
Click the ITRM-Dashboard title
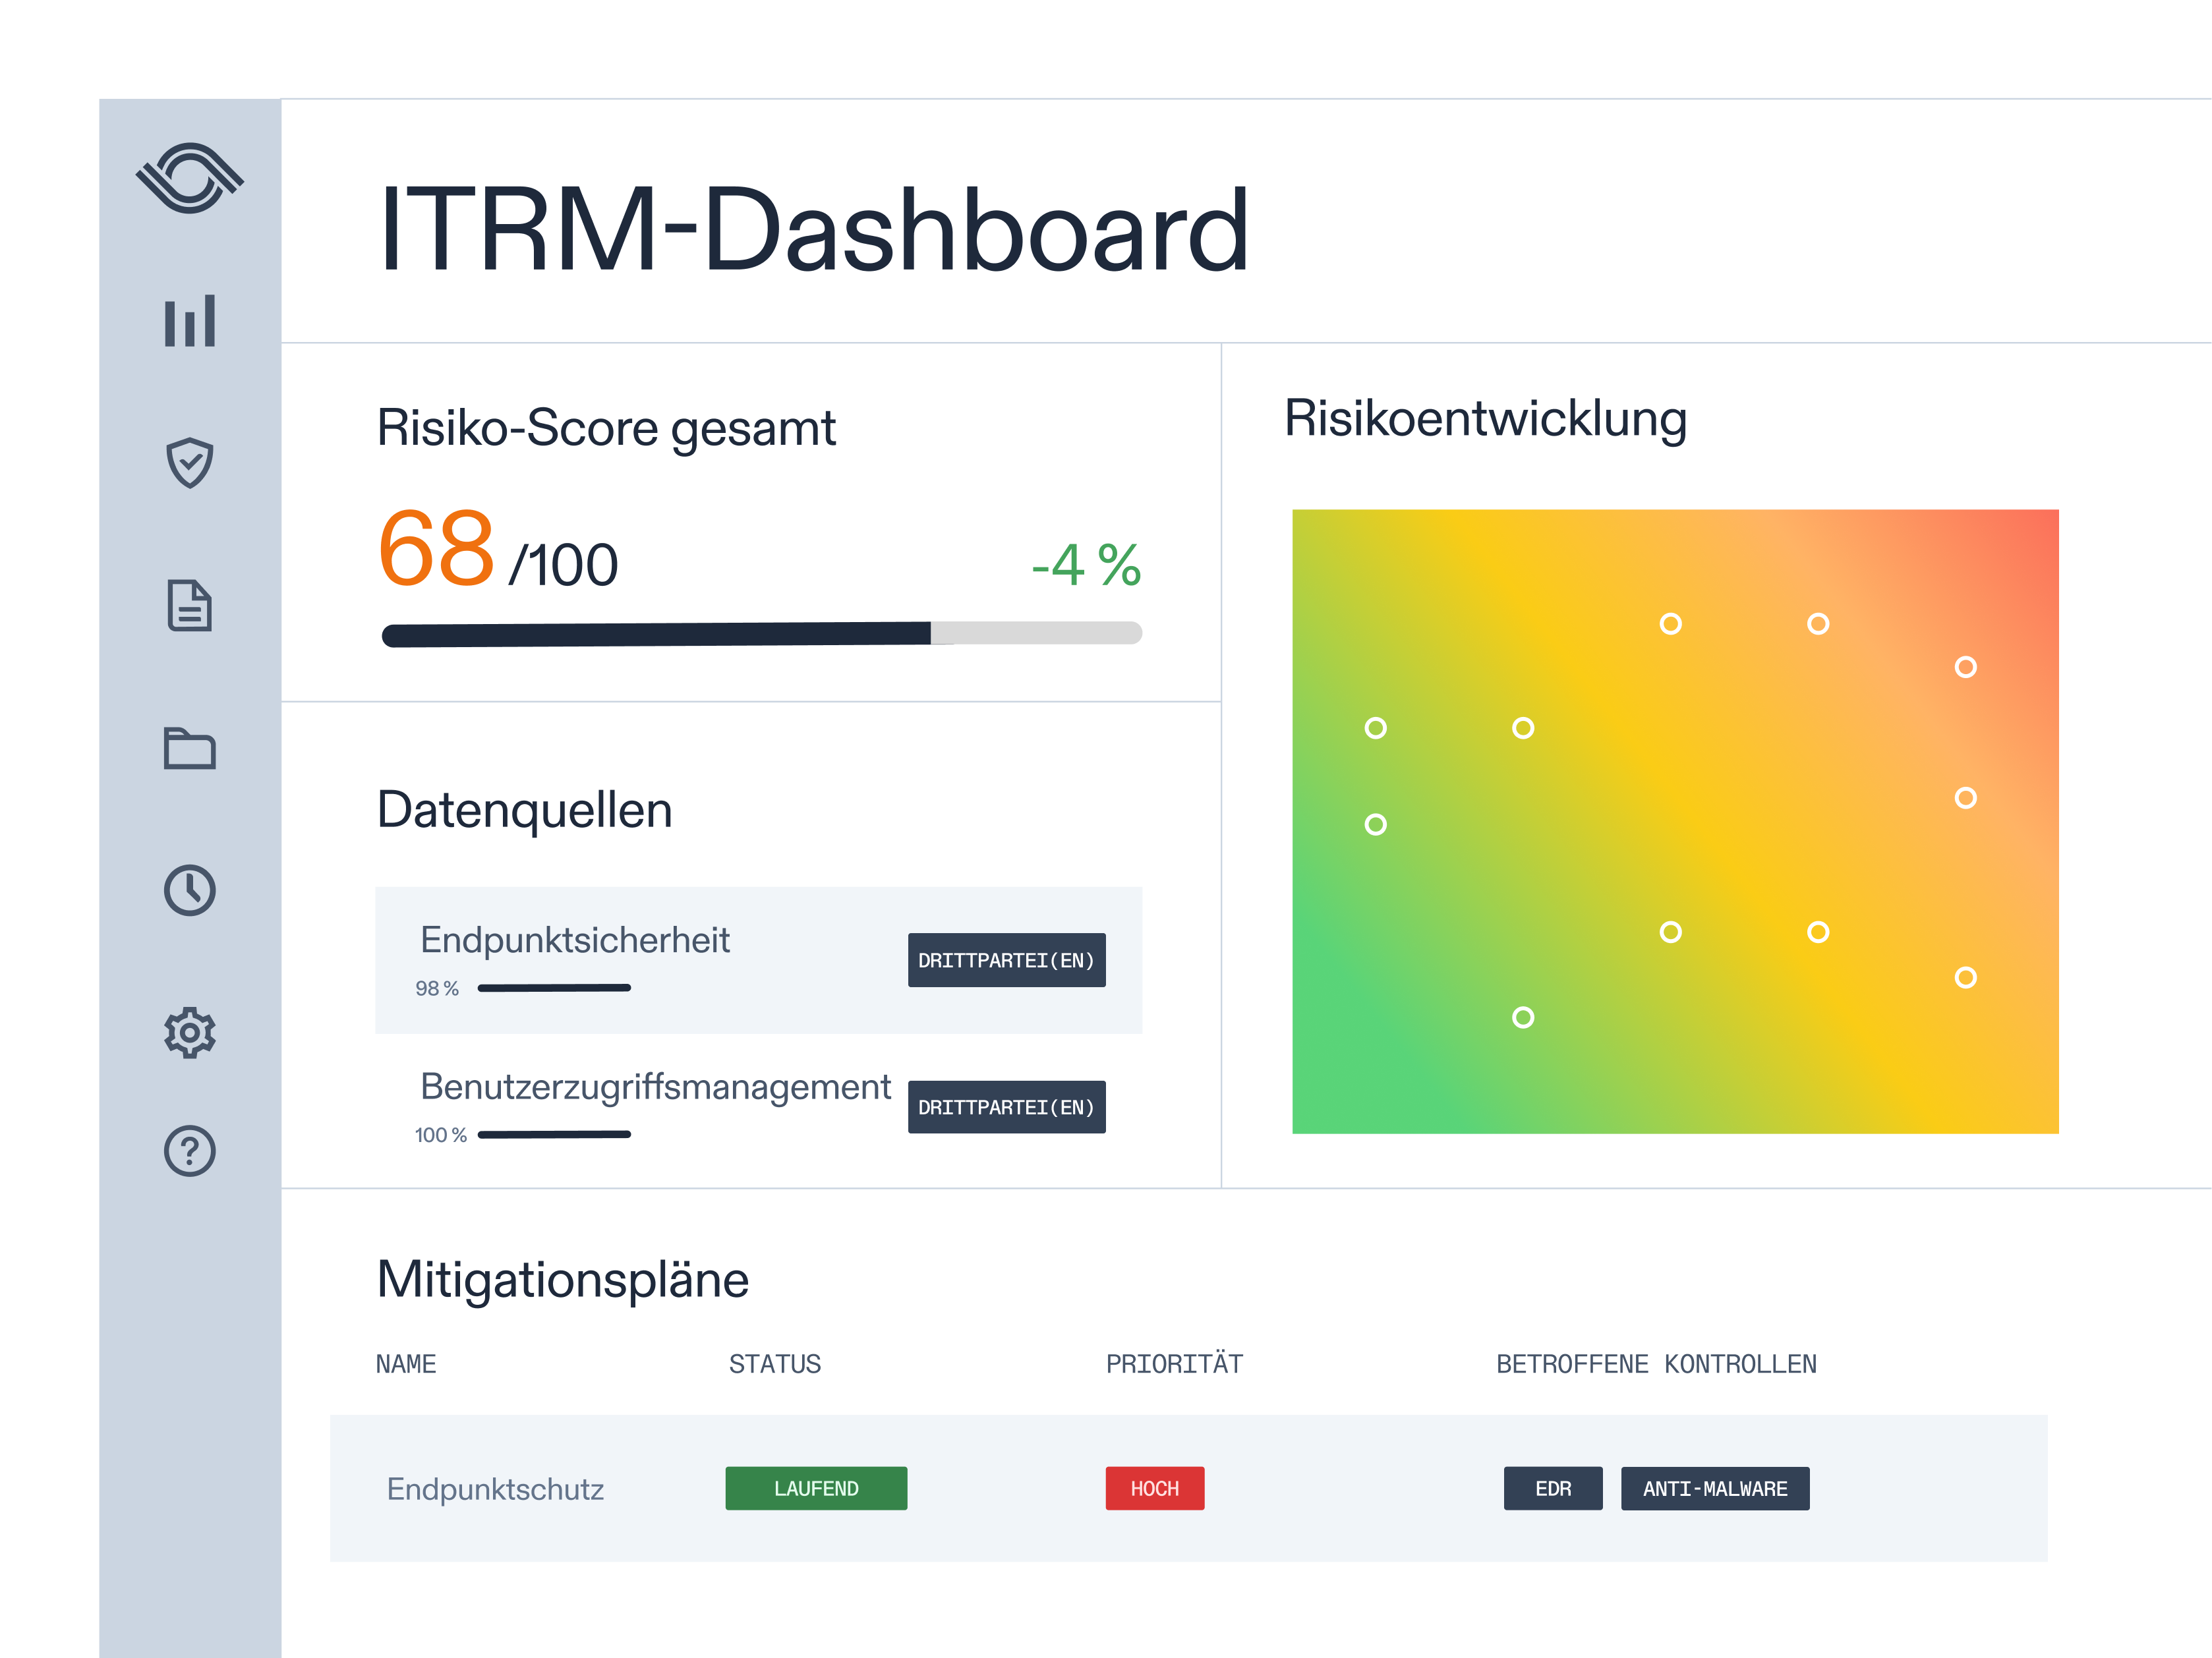pos(814,229)
